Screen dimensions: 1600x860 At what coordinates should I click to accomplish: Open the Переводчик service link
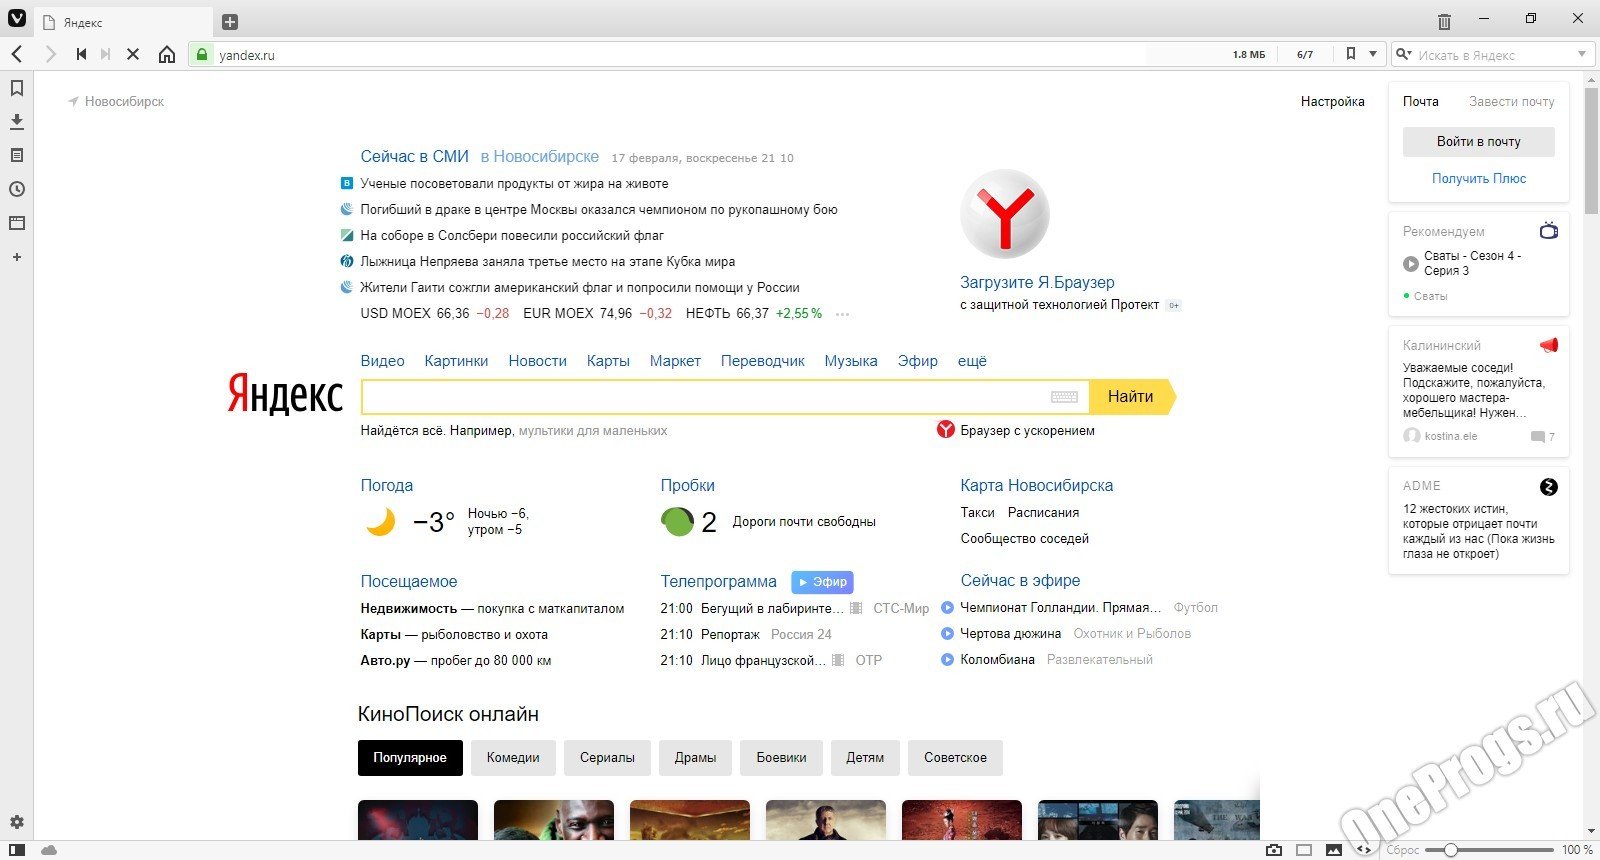[762, 361]
